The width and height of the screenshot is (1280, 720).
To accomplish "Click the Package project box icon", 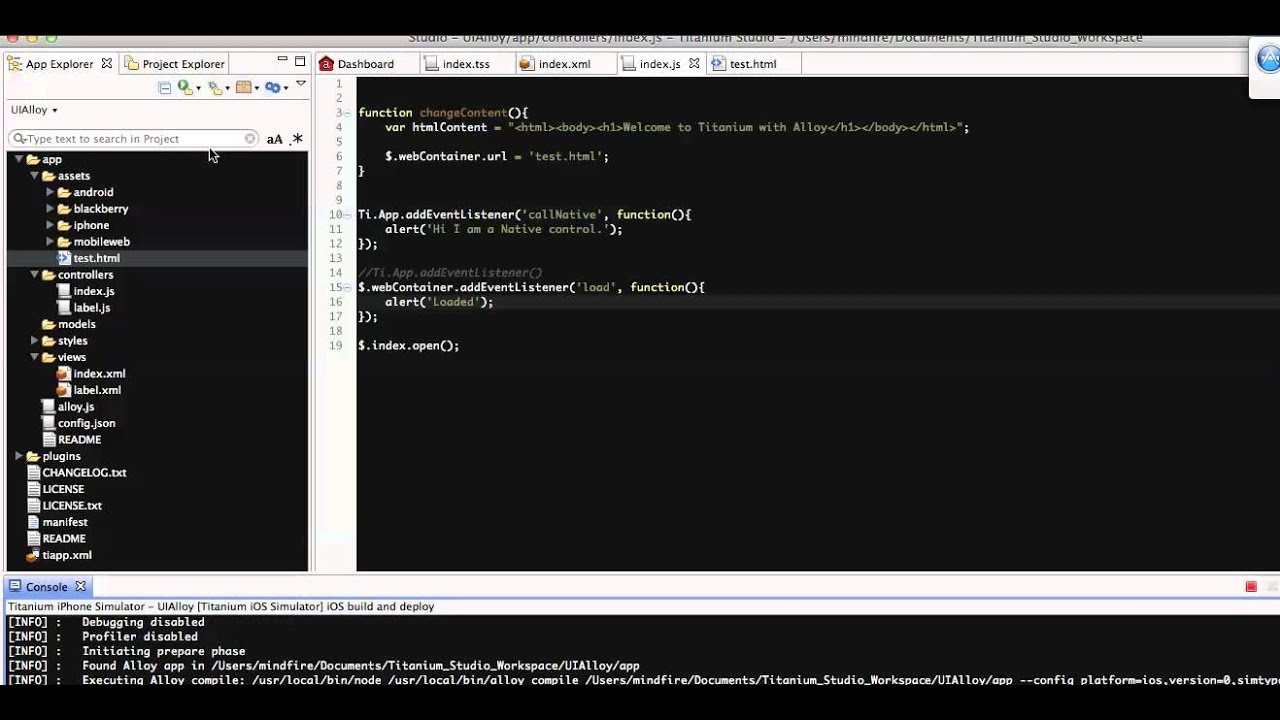I will point(243,88).
